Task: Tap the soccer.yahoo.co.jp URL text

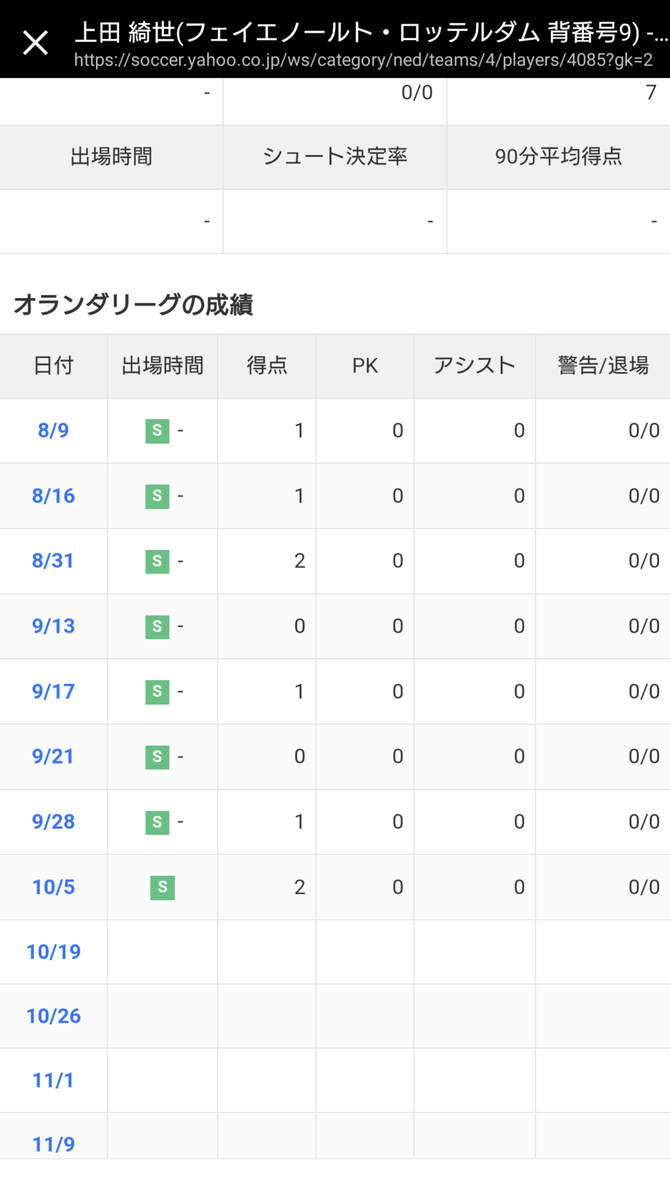Action: tap(363, 60)
